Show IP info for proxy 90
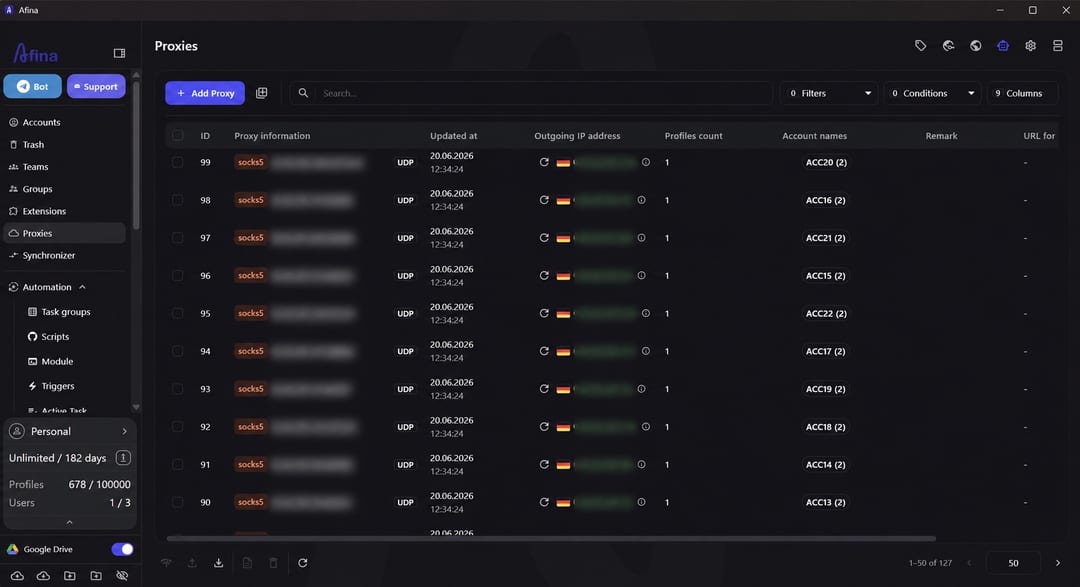Viewport: 1080px width, 587px height. pyautogui.click(x=641, y=502)
